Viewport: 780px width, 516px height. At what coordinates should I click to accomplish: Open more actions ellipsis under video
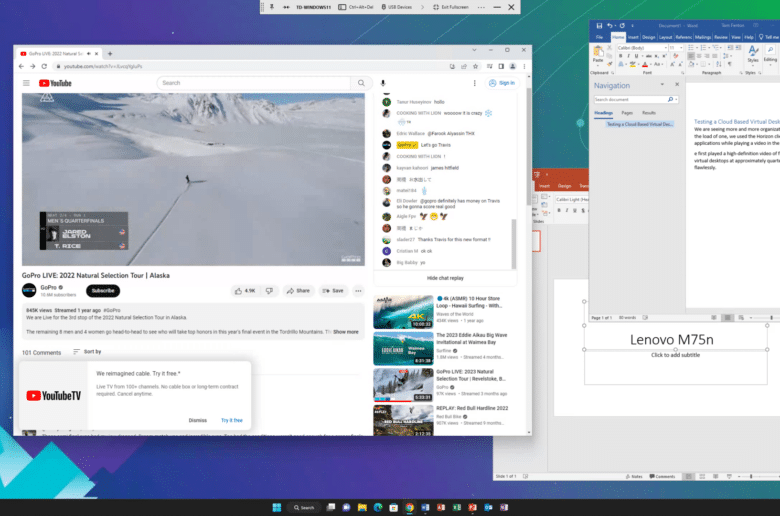coord(358,291)
